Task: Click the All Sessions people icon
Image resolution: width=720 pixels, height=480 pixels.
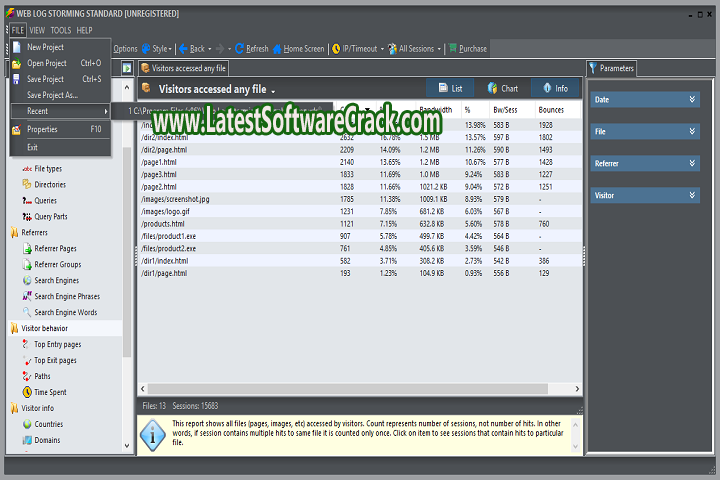Action: 393,49
